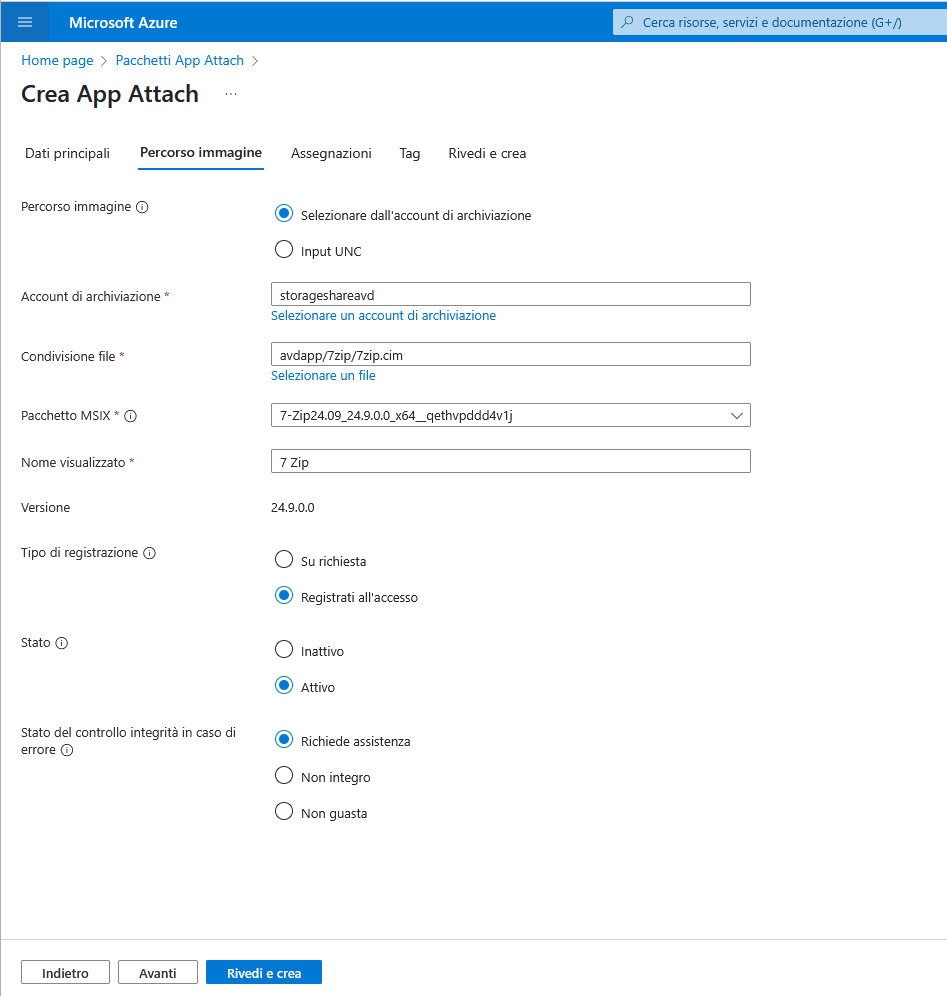Image resolution: width=947 pixels, height=996 pixels.
Task: Switch to 'Rivedi e crea' tab
Action: (487, 154)
